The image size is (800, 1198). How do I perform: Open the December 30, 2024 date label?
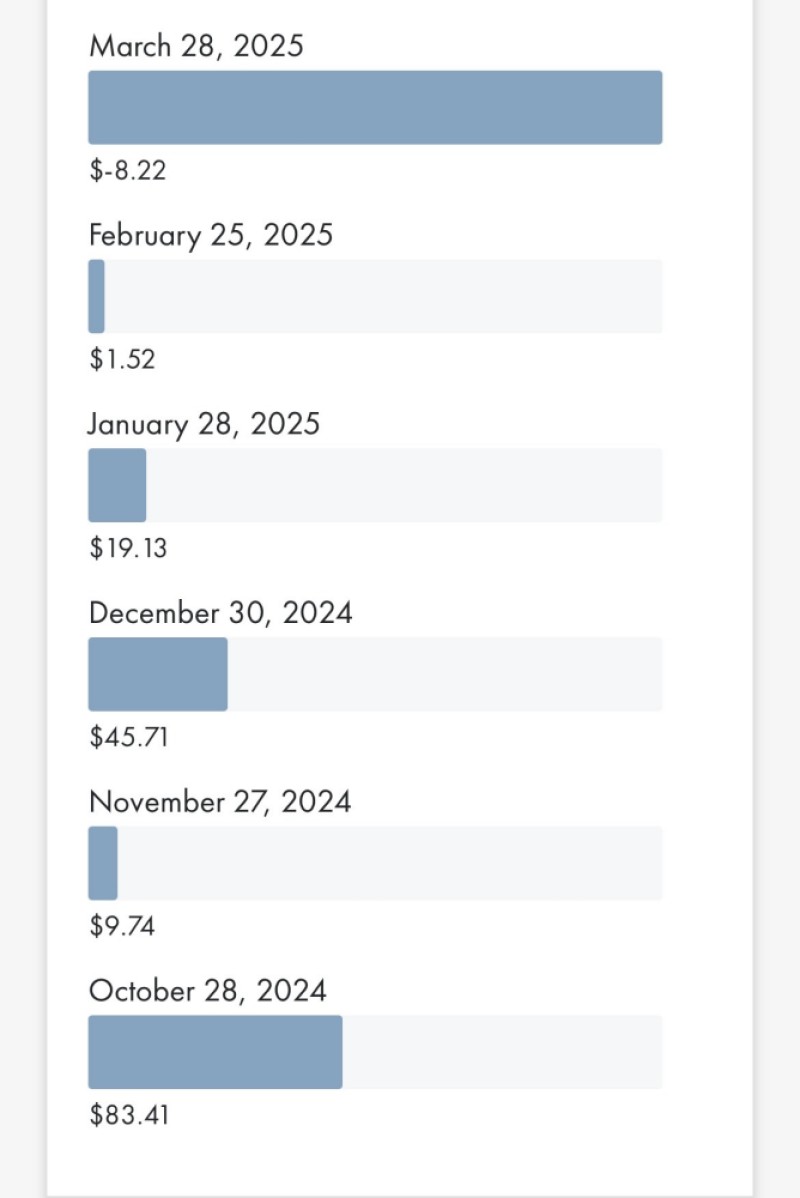tap(220, 613)
